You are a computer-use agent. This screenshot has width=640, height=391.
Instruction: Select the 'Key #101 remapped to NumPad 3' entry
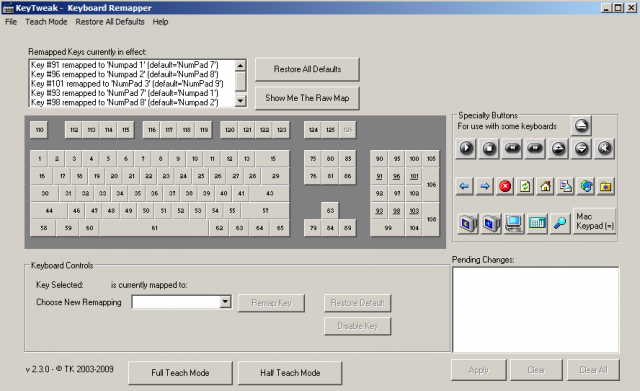click(x=127, y=84)
